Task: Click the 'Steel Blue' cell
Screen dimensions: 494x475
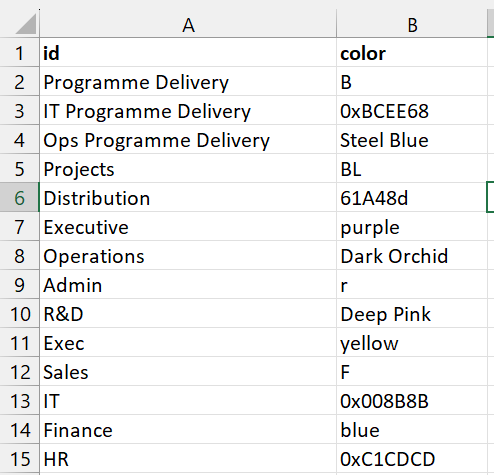Action: click(x=412, y=139)
